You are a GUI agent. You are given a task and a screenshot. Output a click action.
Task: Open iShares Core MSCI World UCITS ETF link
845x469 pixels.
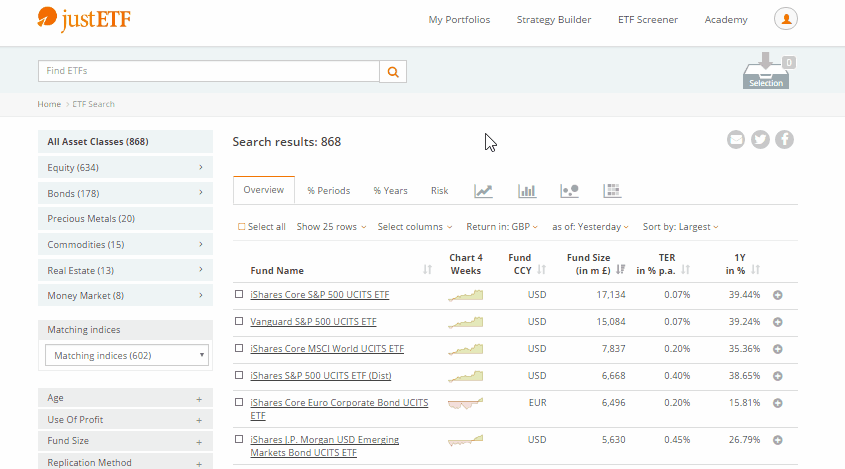327,349
